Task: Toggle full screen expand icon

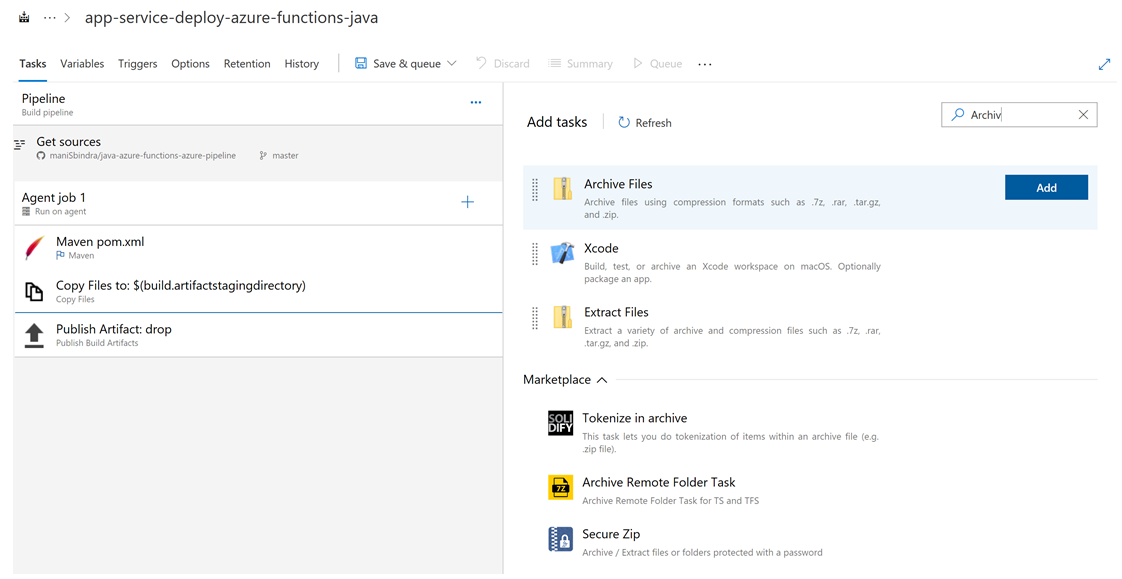Action: pyautogui.click(x=1104, y=64)
